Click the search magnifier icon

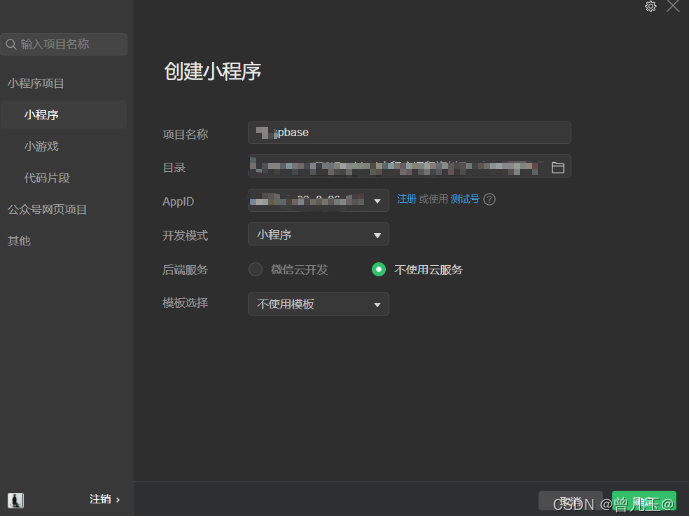pyautogui.click(x=11, y=44)
